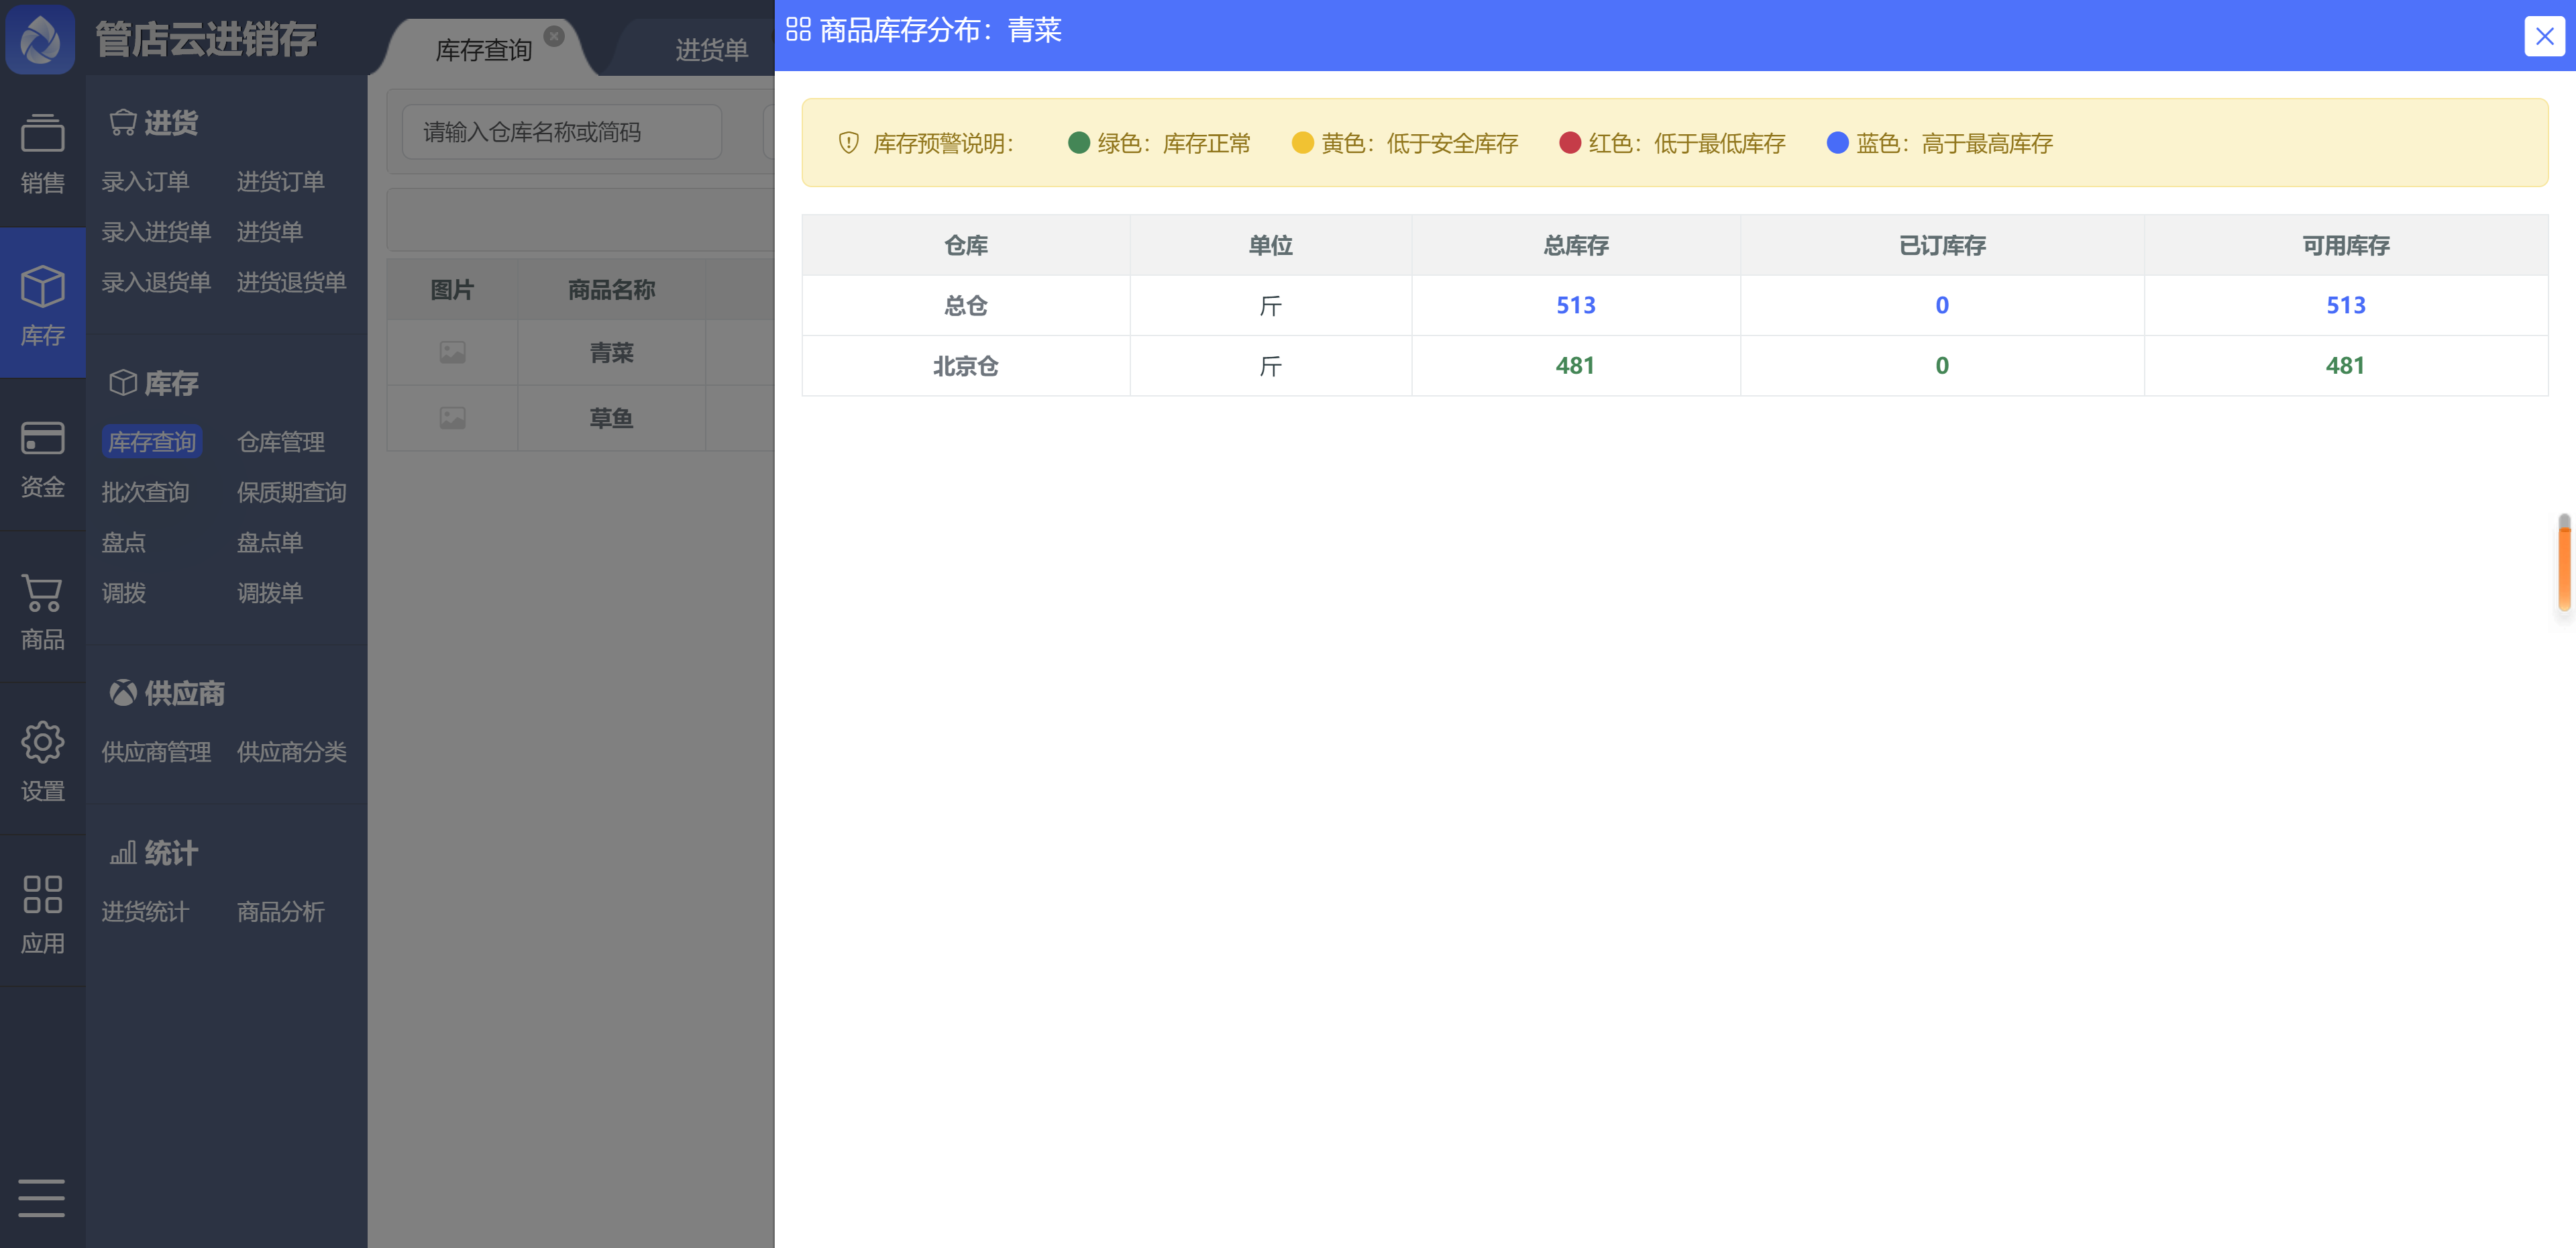
Task: Click the 进货 section header icon
Action: pos(123,122)
